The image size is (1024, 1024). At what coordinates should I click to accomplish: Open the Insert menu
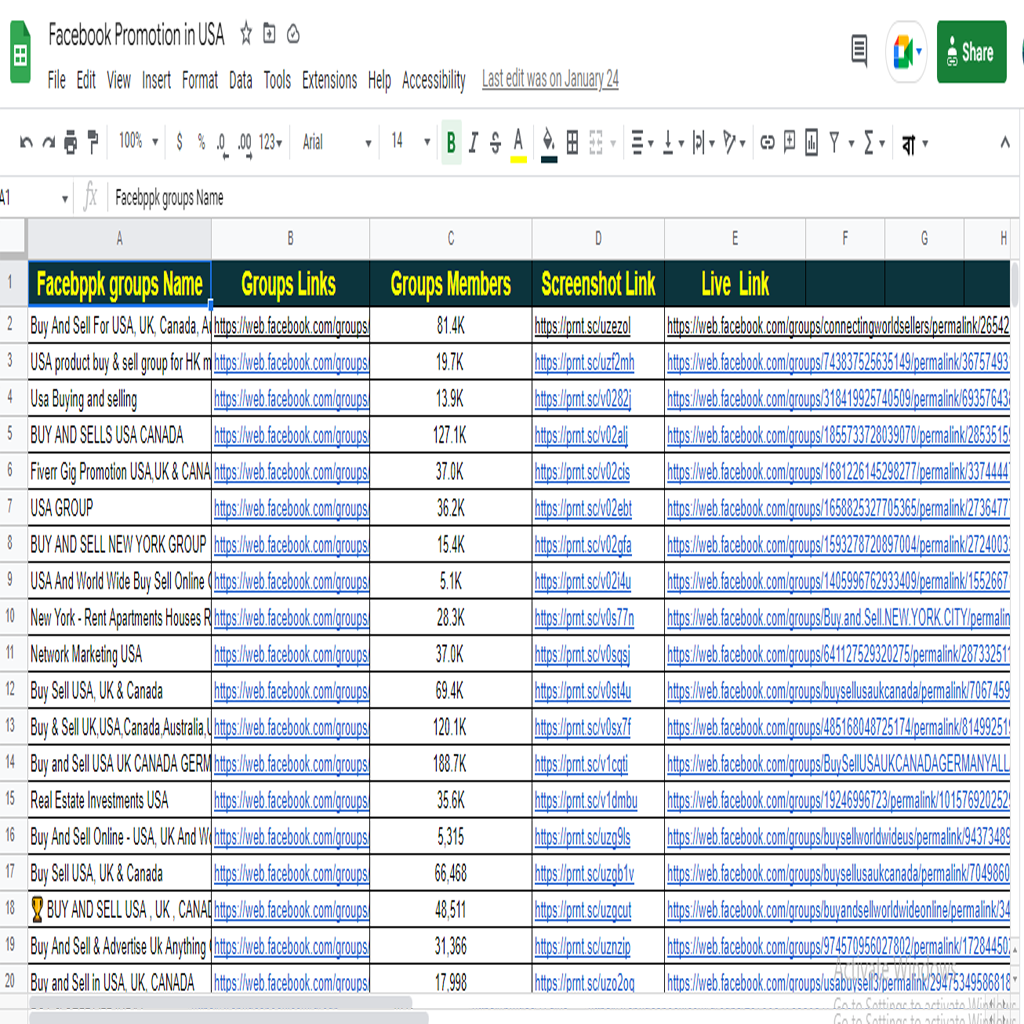tap(156, 80)
